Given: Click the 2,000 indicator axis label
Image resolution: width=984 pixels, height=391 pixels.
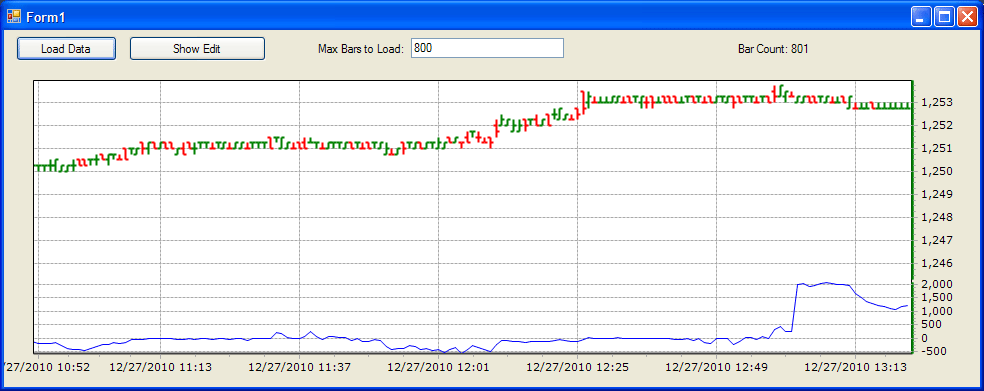Looking at the screenshot, I should pos(936,284).
